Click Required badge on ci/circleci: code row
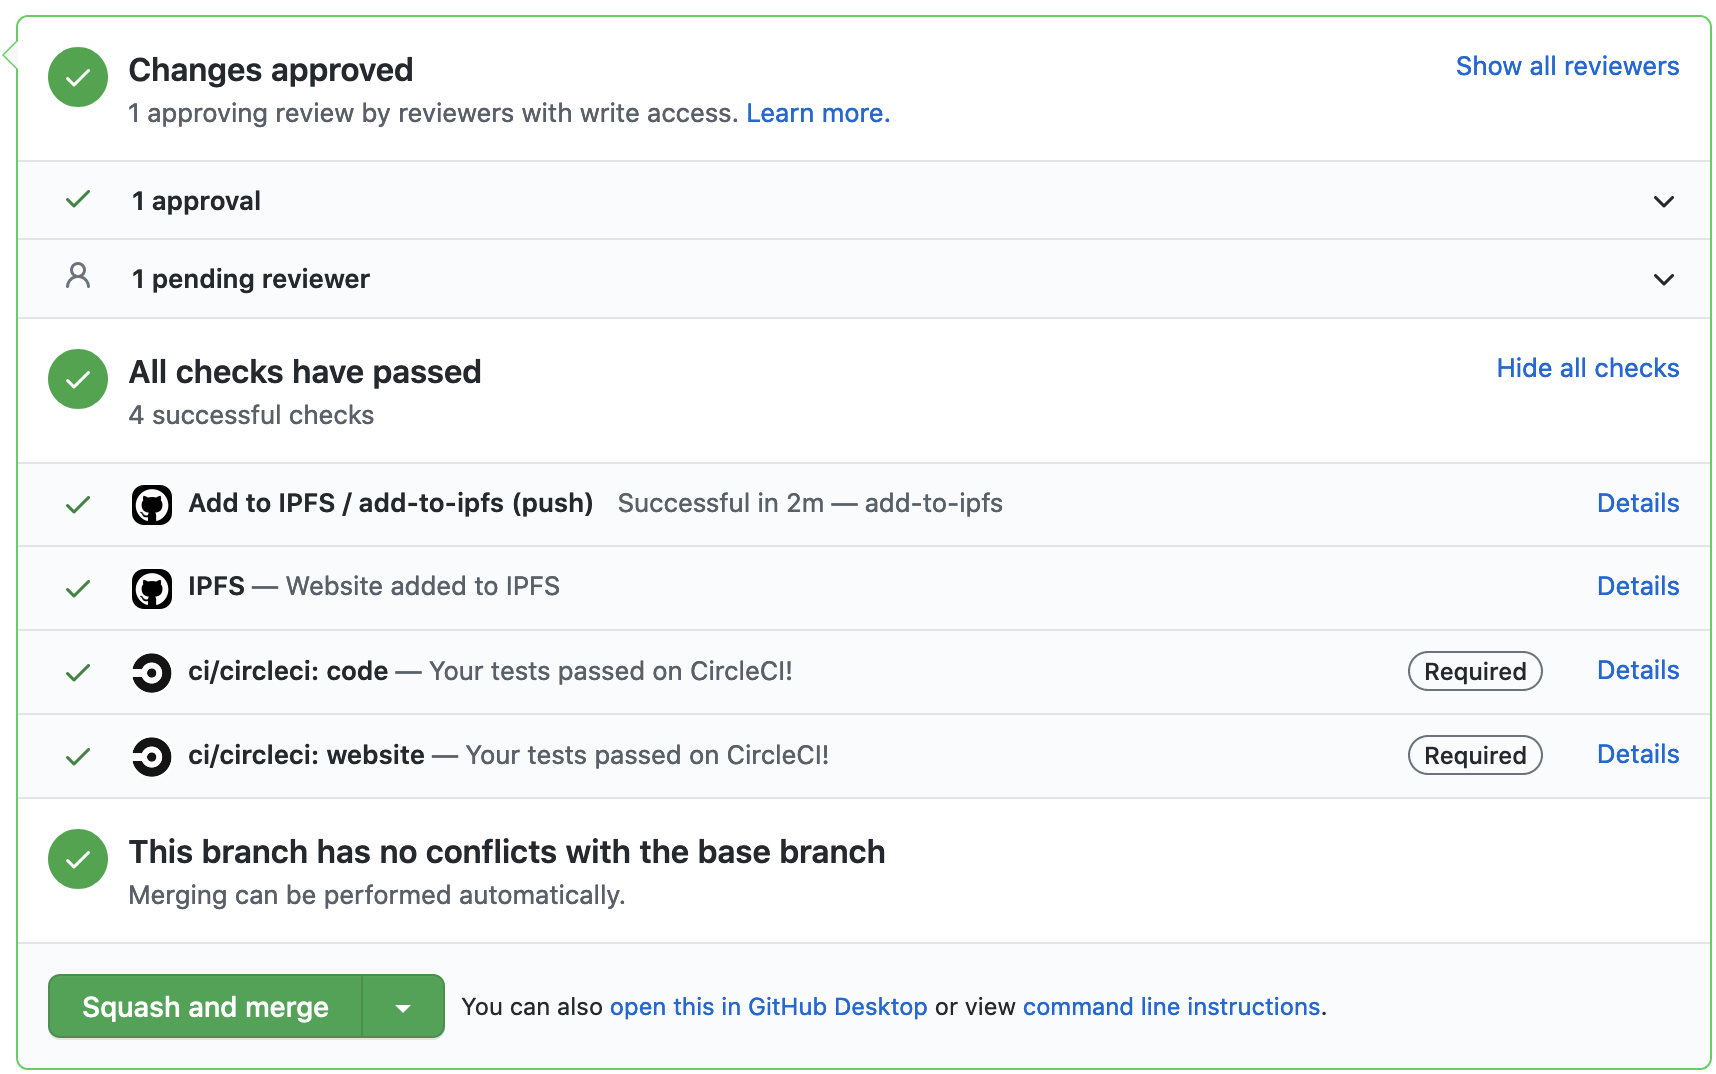Viewport: 1716px width, 1074px height. (x=1475, y=671)
